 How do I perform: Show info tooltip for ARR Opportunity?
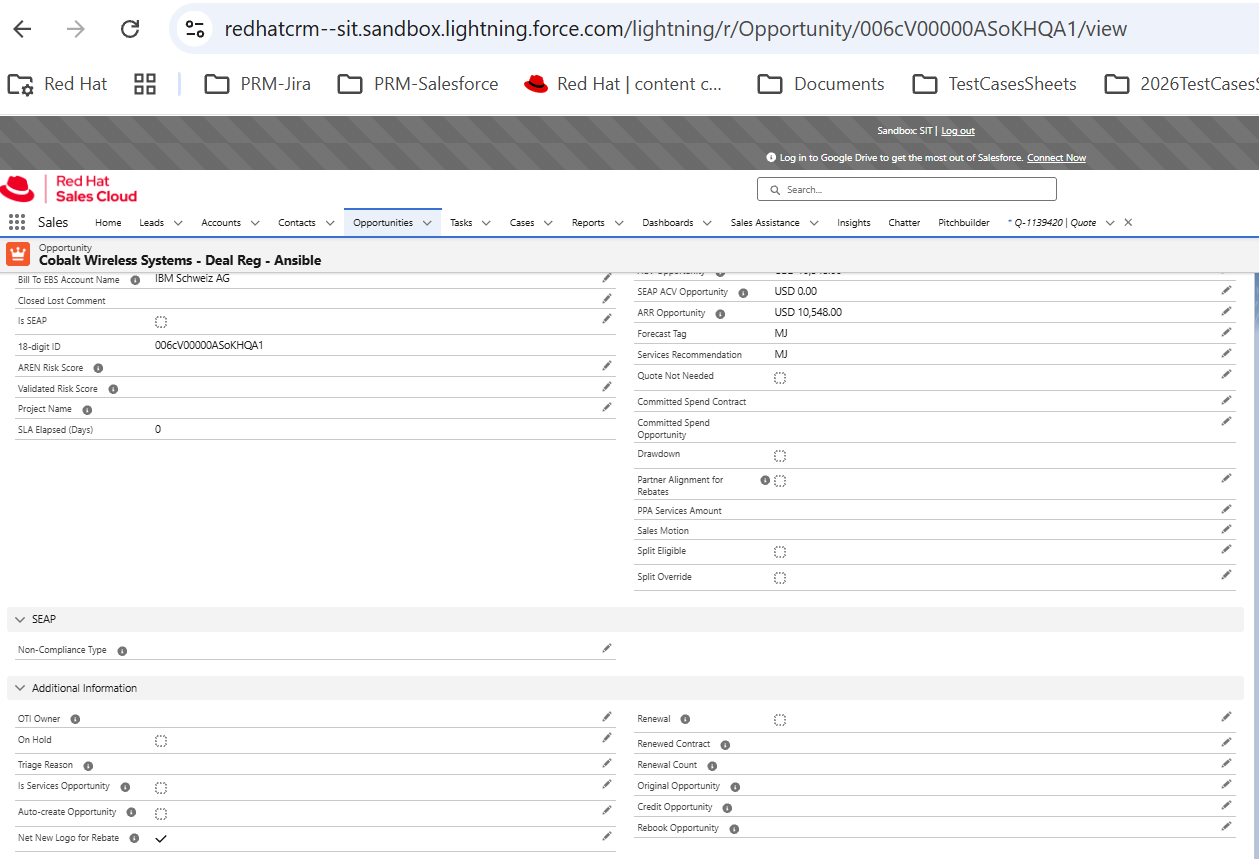(x=721, y=313)
